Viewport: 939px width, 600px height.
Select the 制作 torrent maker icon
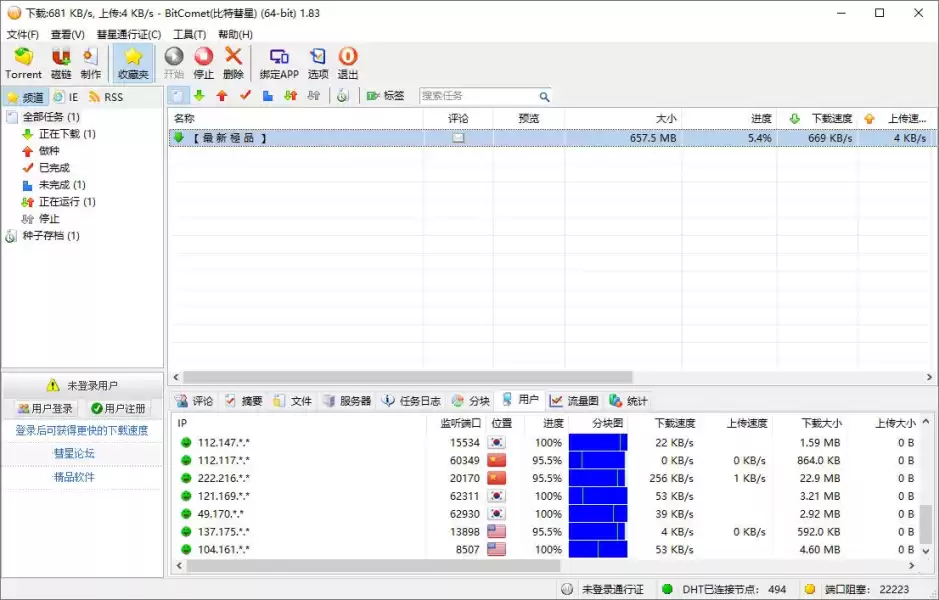coord(90,62)
